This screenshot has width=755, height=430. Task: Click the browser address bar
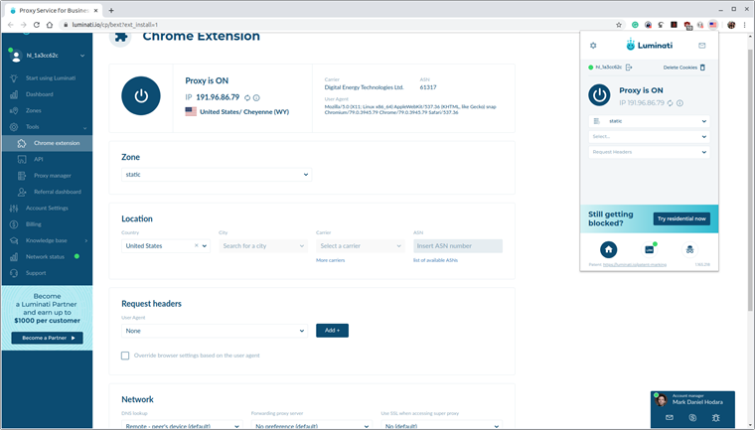click(337, 25)
